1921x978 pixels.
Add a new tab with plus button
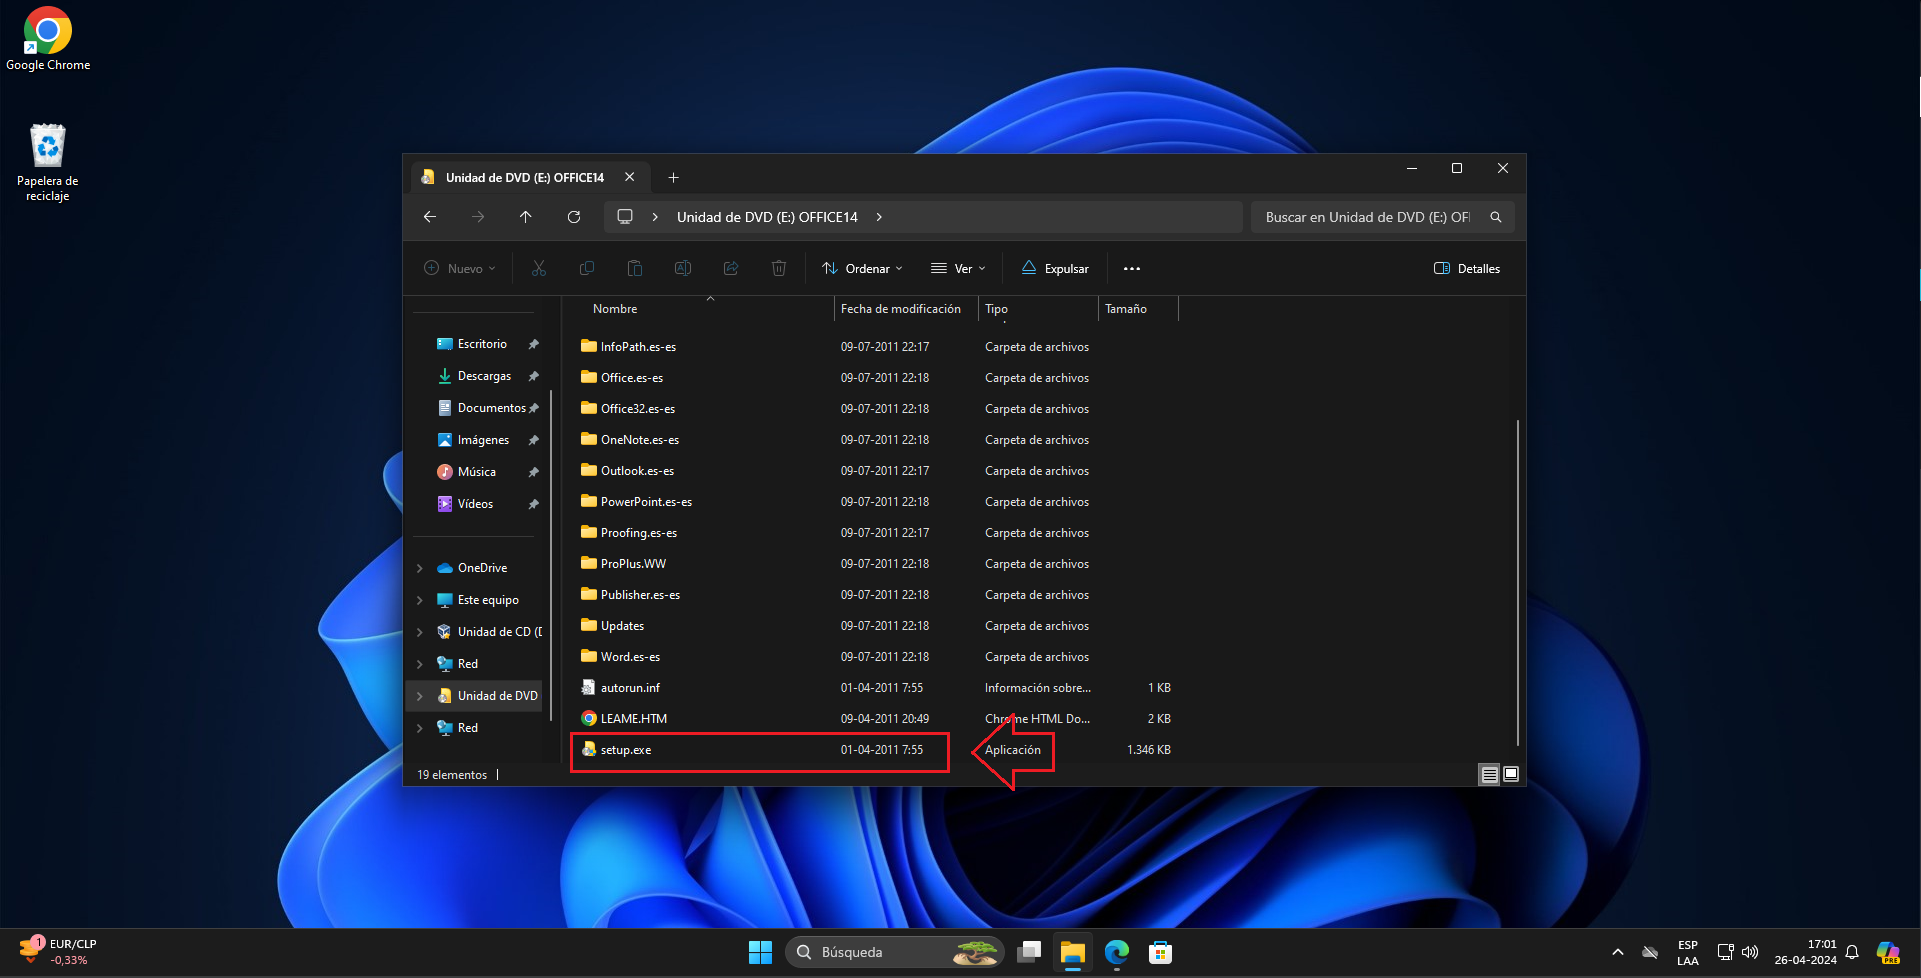(674, 177)
